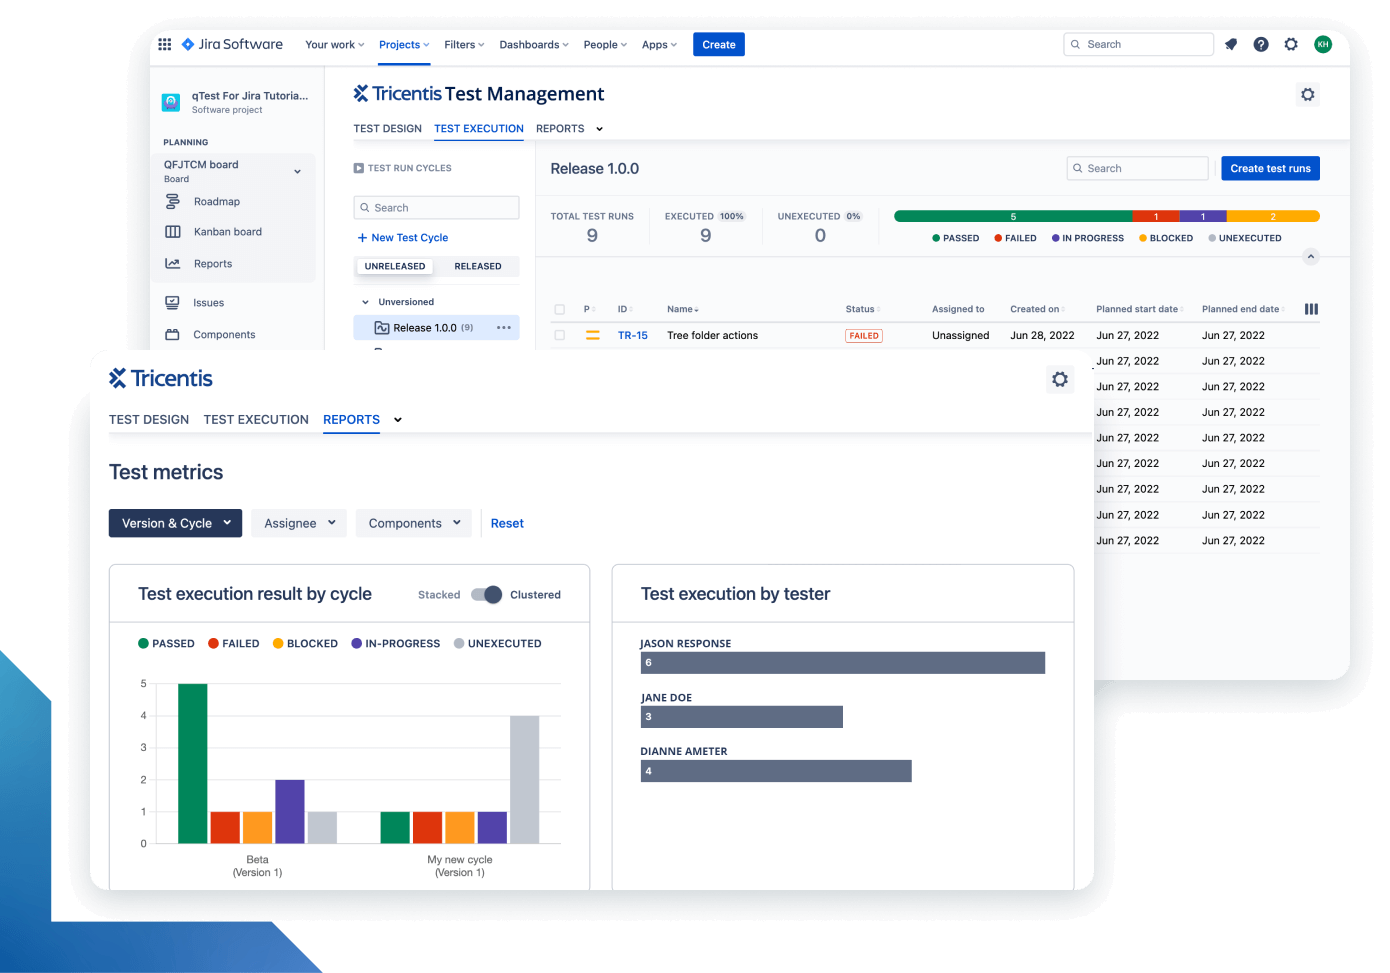Open the Components filter dropdown
Image resolution: width=1390 pixels, height=973 pixels.
(414, 523)
